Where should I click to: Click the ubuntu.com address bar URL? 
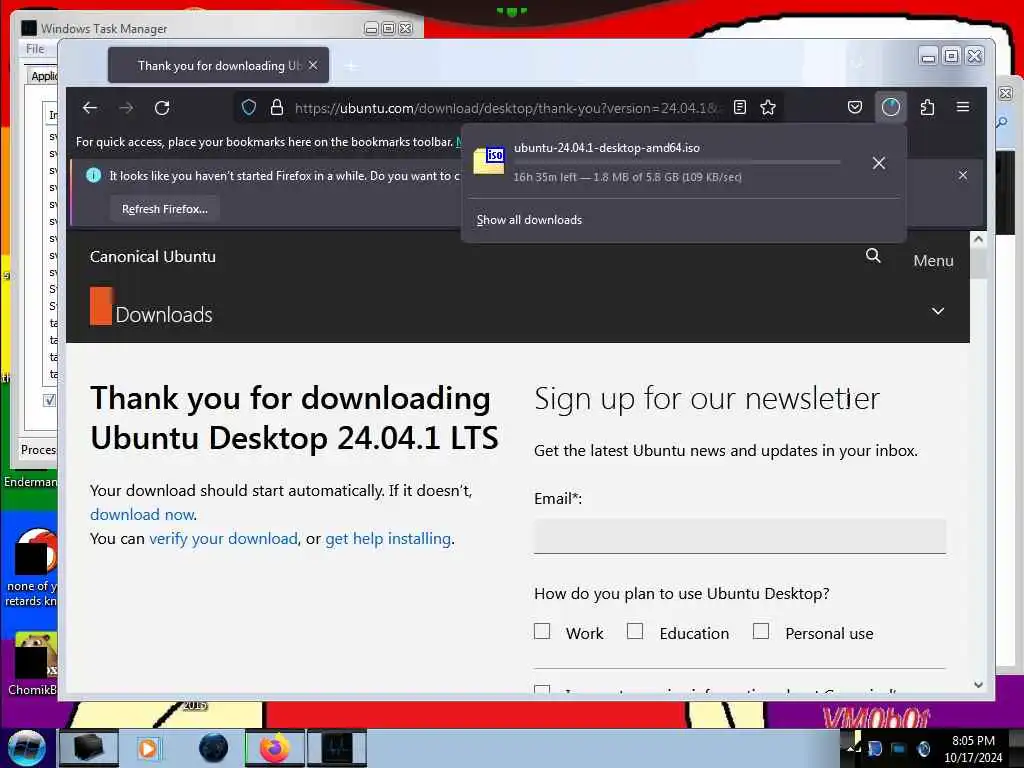[506, 108]
